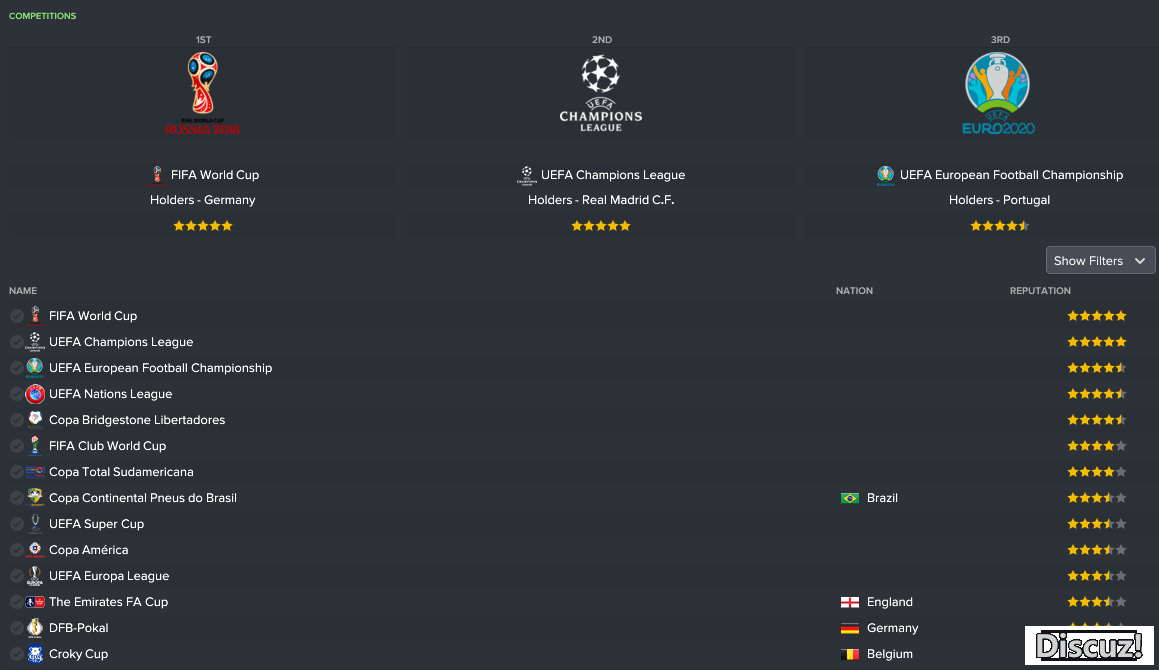Toggle the checkmark beside FIFA World Cup
This screenshot has width=1159, height=670.
(x=16, y=317)
